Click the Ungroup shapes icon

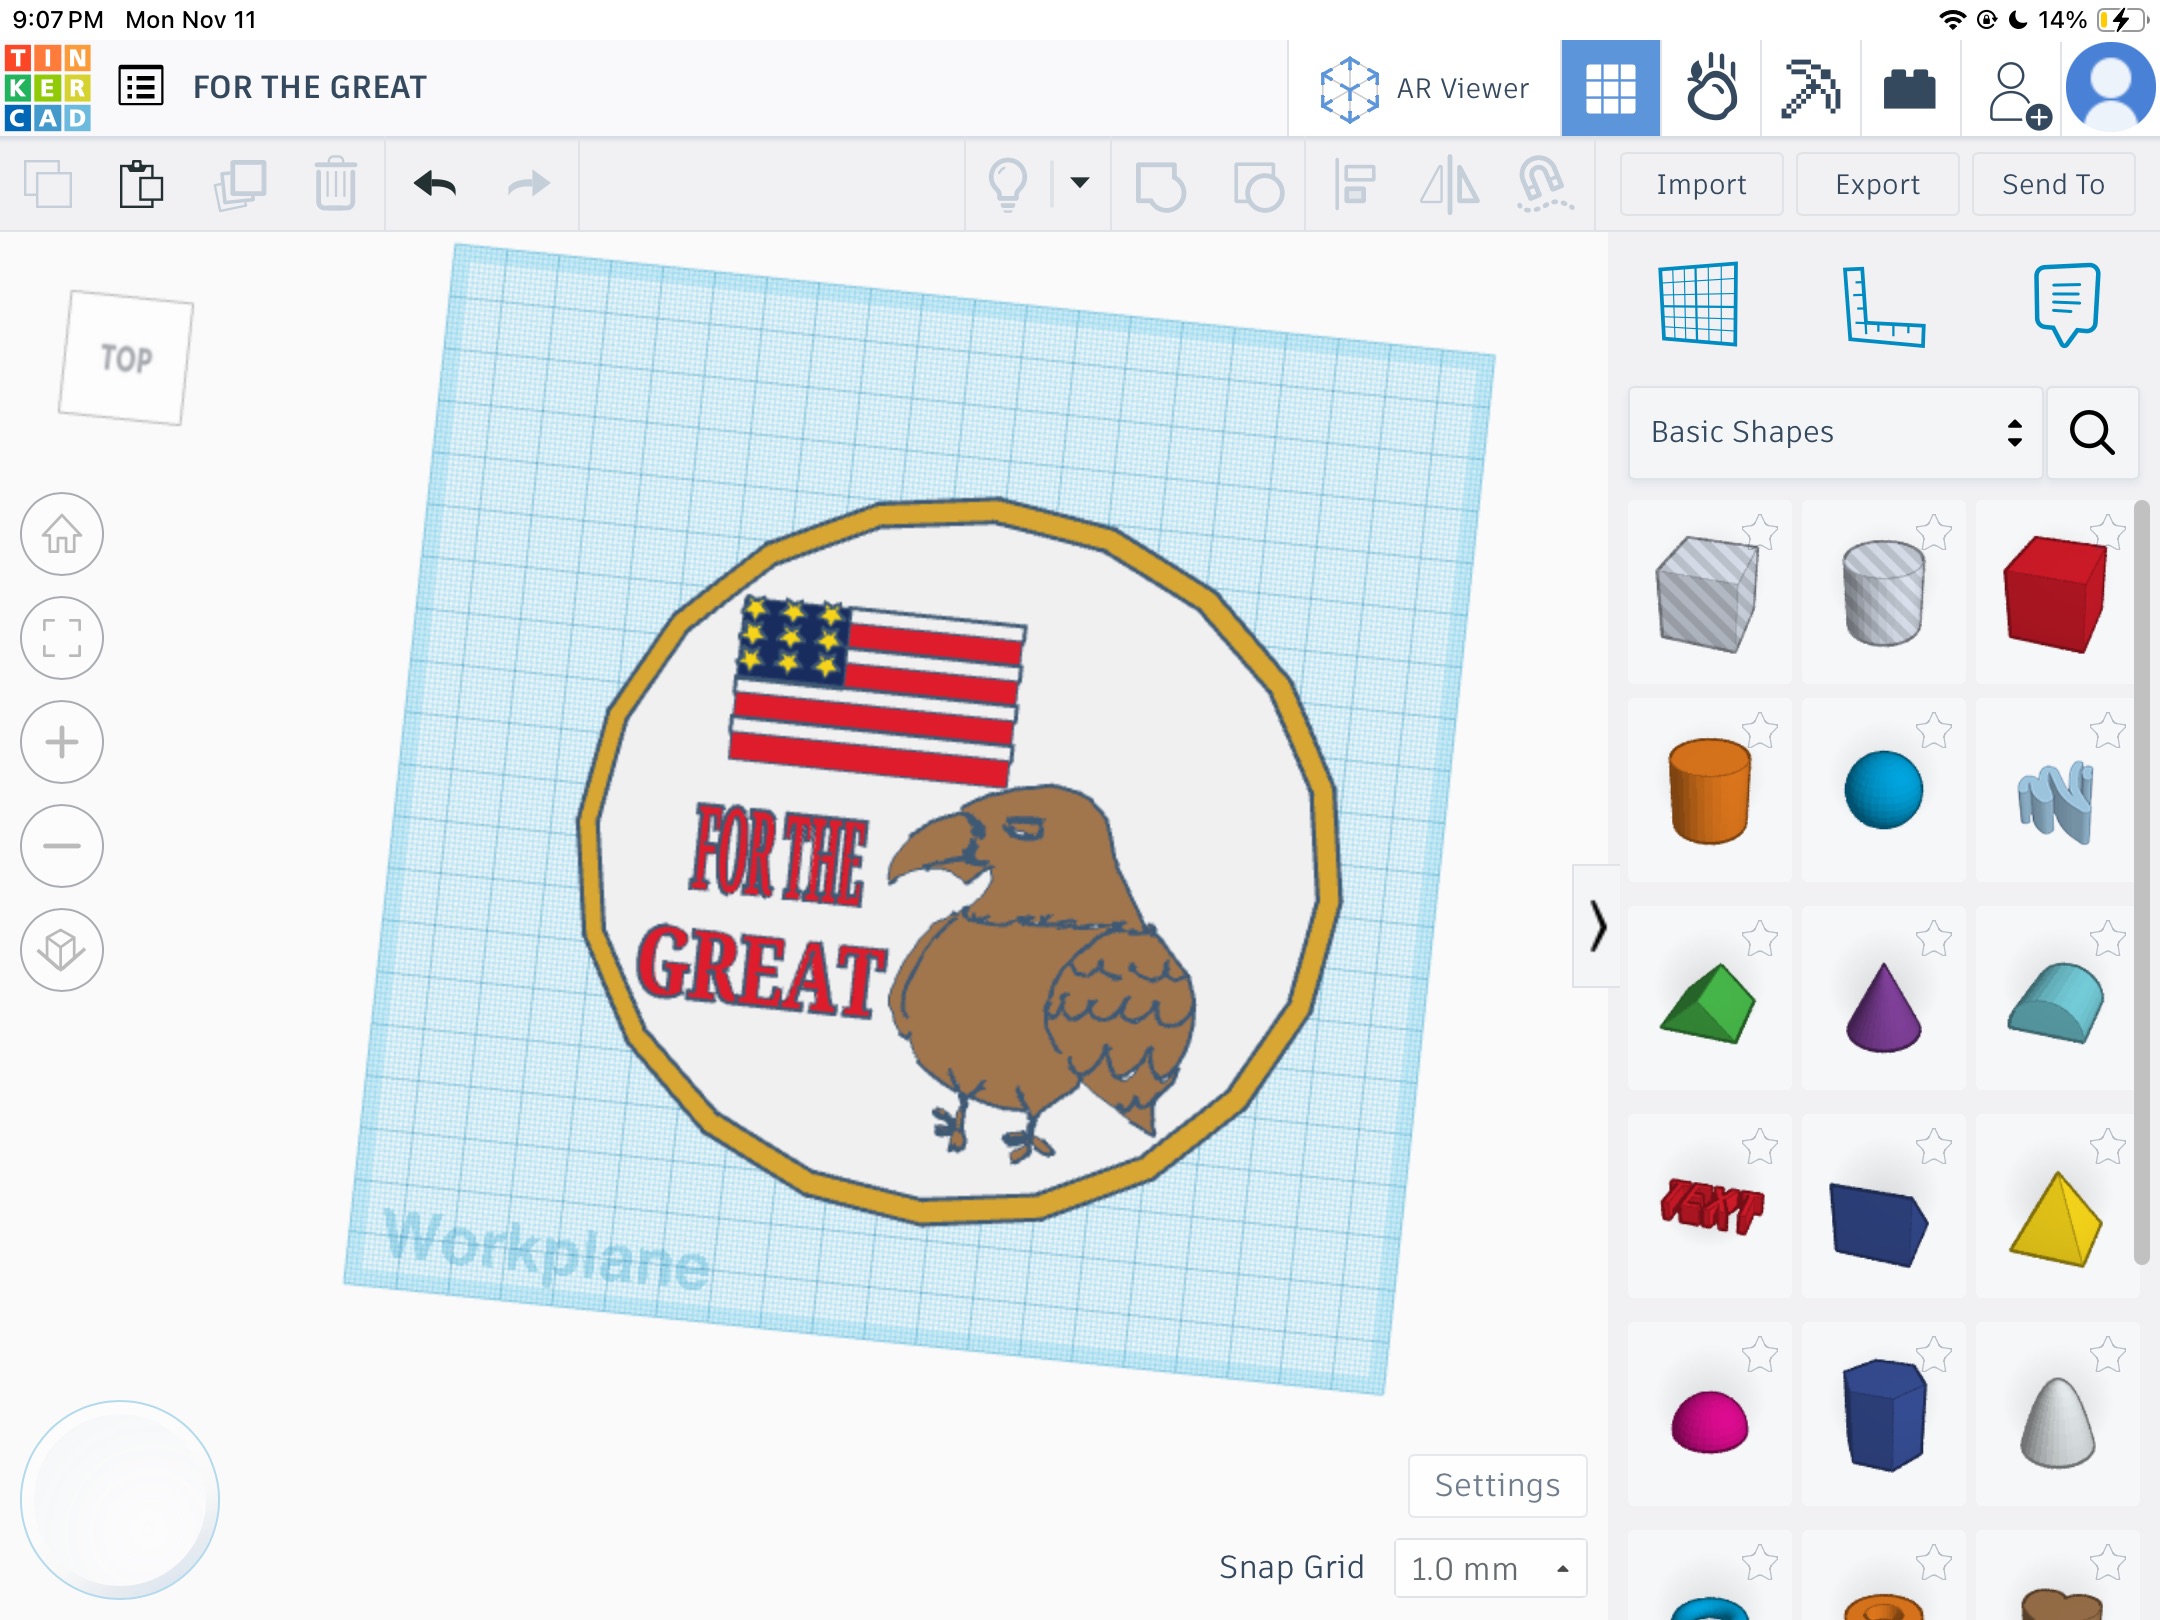pyautogui.click(x=1258, y=186)
